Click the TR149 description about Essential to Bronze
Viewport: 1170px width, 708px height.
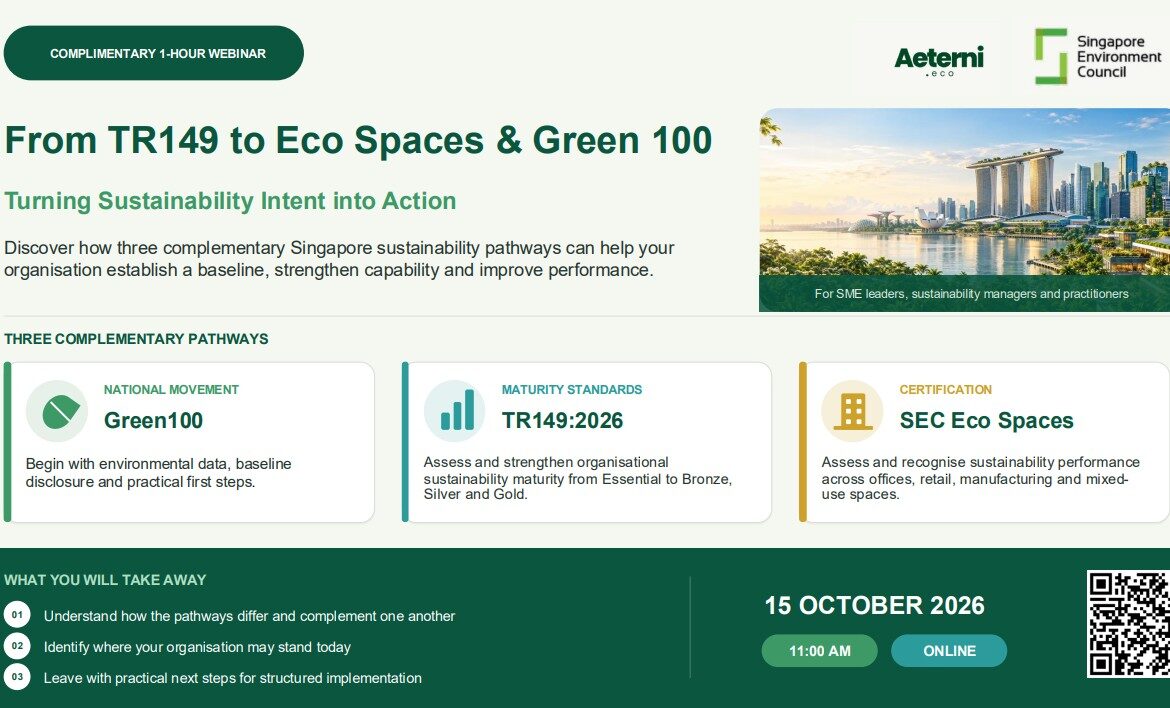click(578, 477)
